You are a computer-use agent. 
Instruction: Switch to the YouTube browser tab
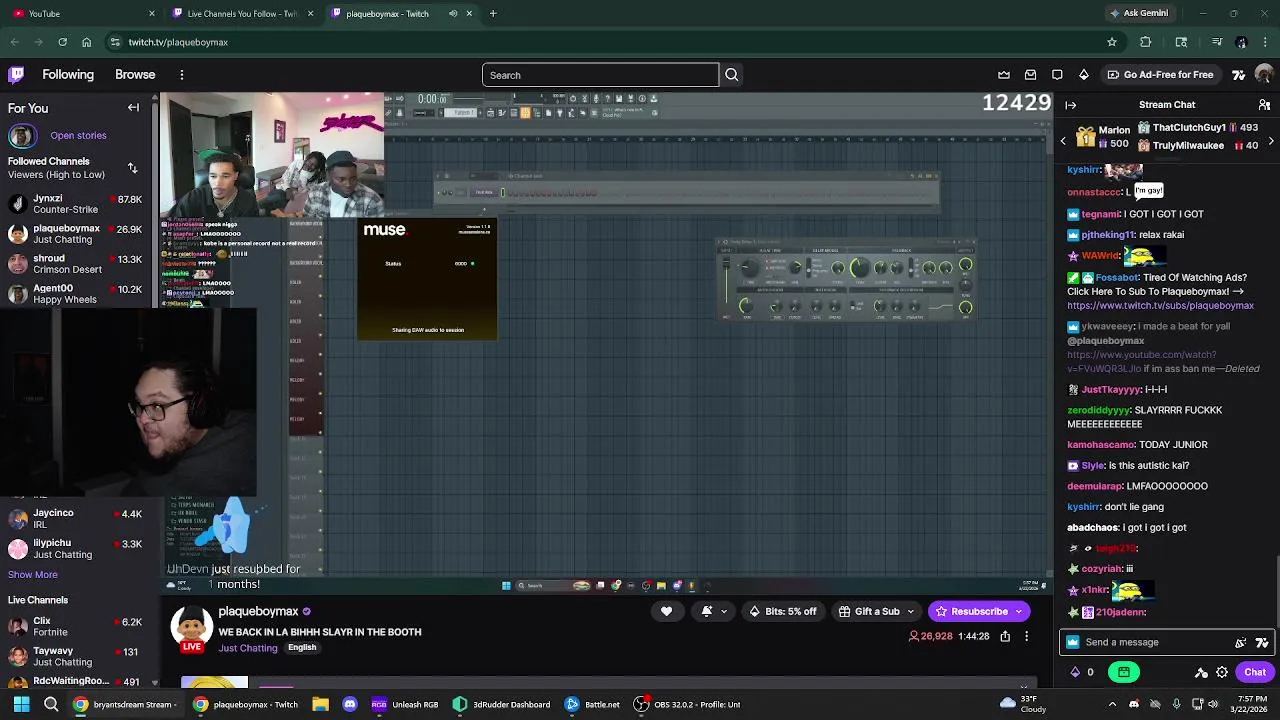(x=78, y=13)
